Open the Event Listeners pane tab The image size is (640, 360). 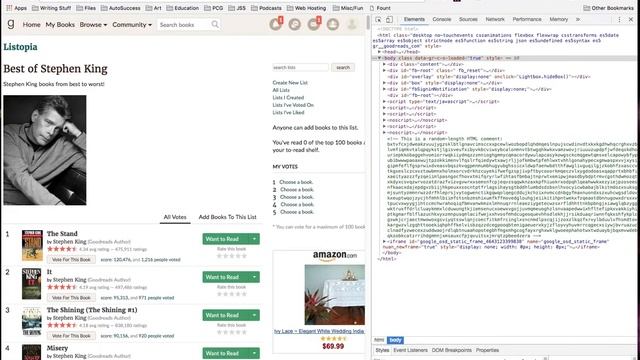410,350
